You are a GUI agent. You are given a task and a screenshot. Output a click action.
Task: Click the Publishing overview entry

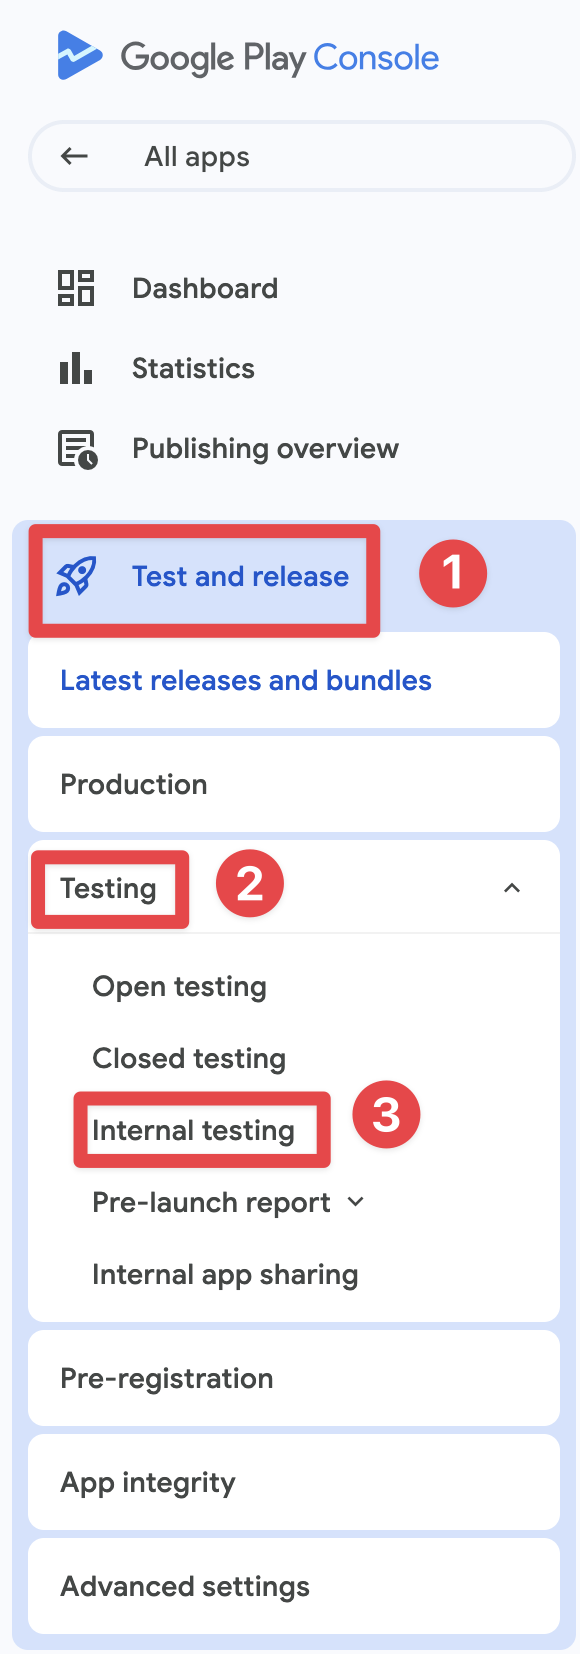265,448
